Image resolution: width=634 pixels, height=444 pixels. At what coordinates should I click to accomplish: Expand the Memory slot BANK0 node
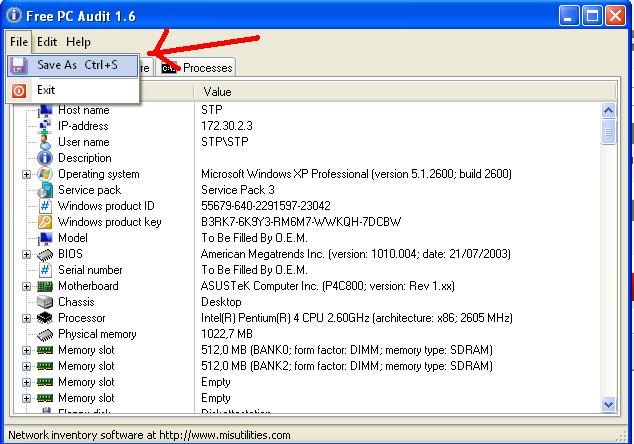click(26, 350)
